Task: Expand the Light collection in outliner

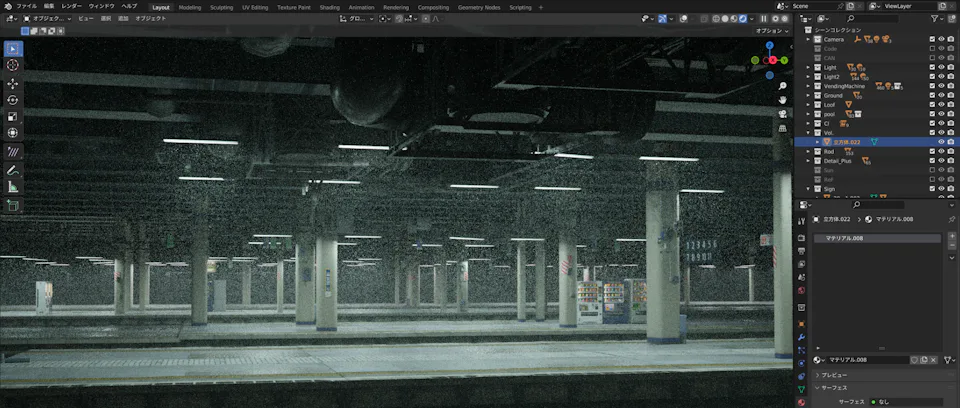Action: pyautogui.click(x=808, y=67)
